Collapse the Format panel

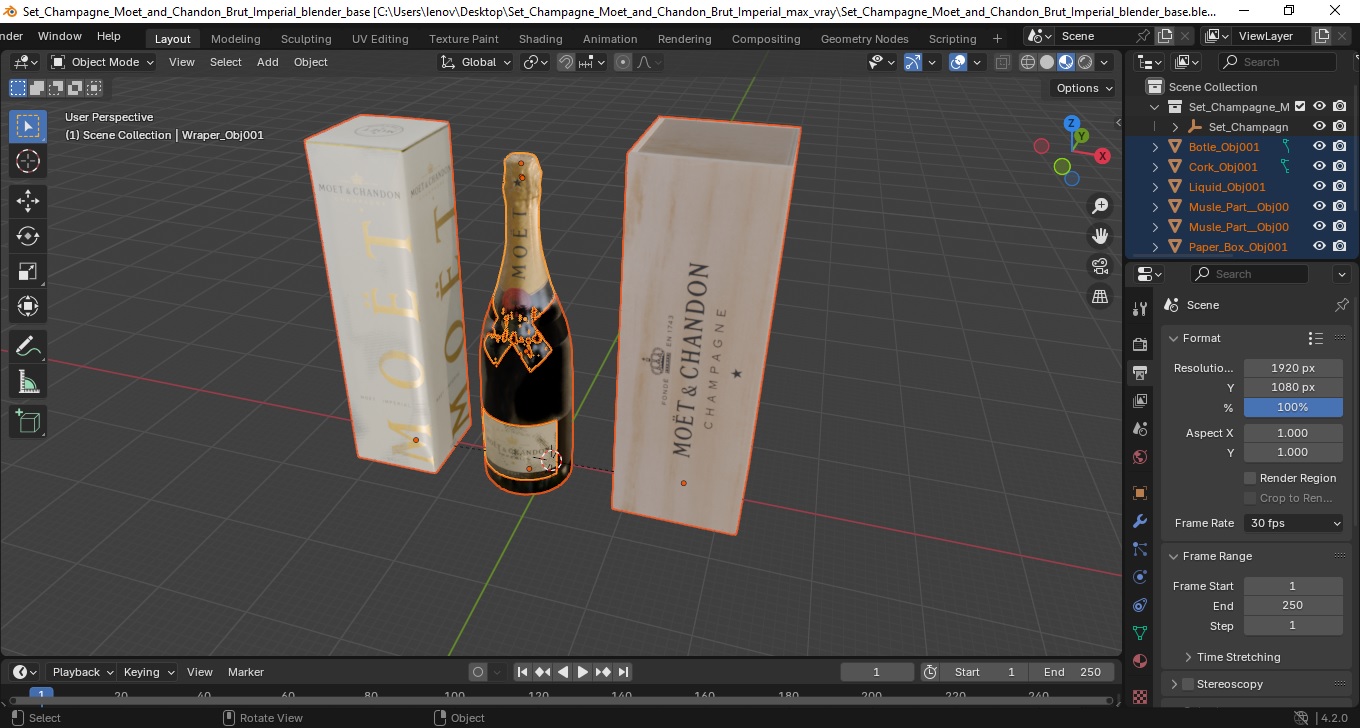click(1174, 338)
